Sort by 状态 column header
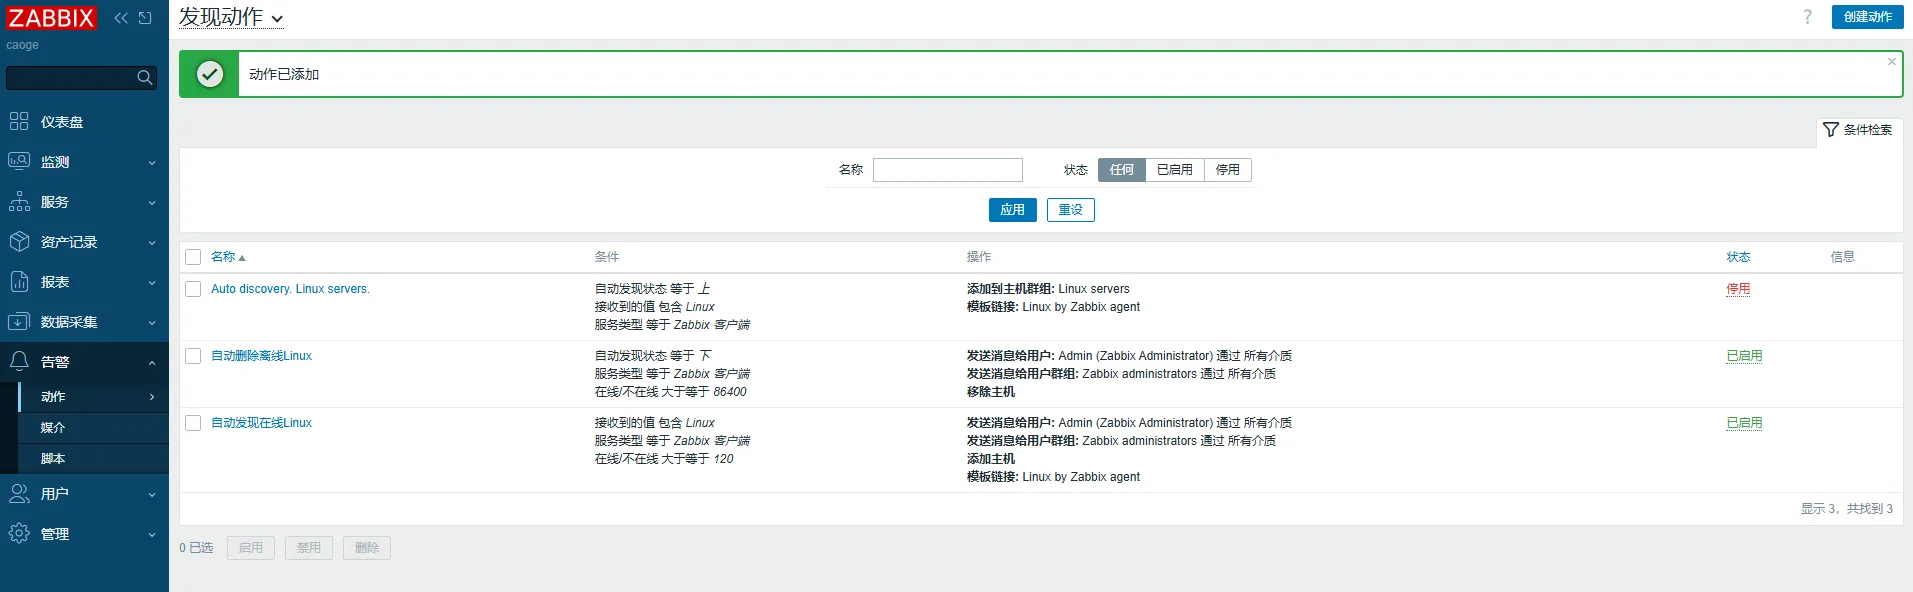The height and width of the screenshot is (592, 1913). pos(1738,257)
